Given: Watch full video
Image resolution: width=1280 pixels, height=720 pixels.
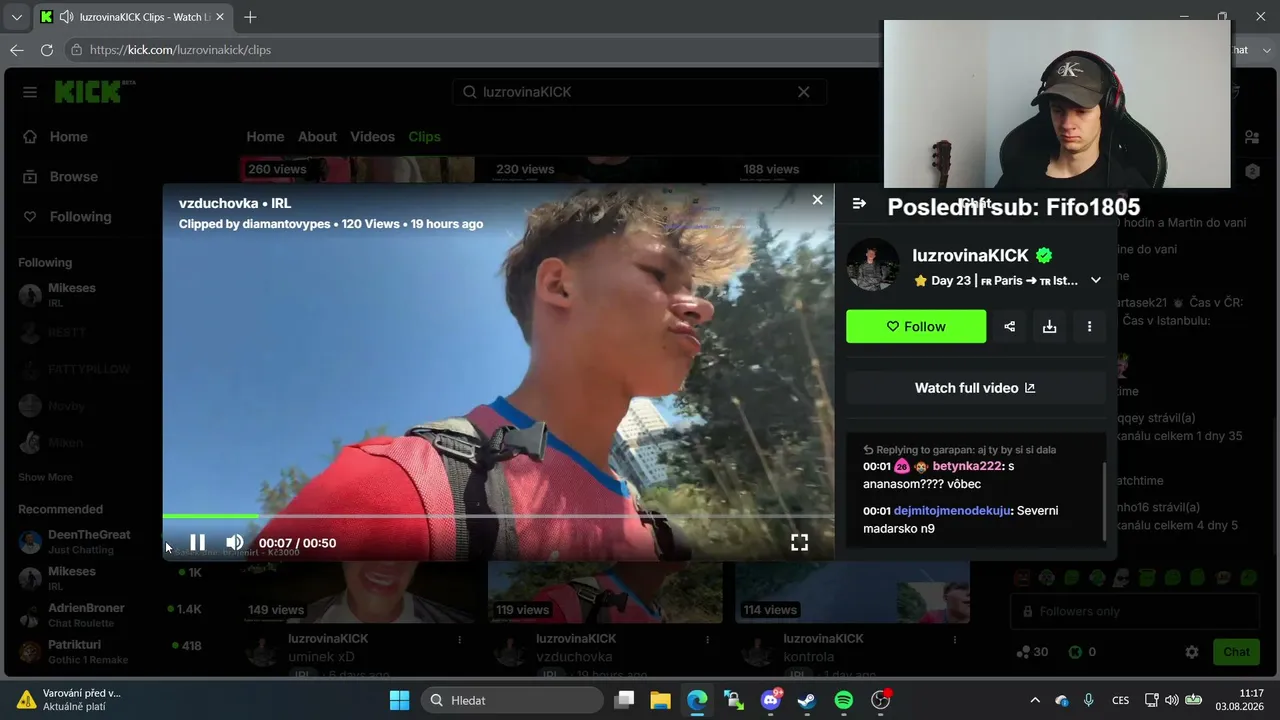Looking at the screenshot, I should pyautogui.click(x=975, y=388).
